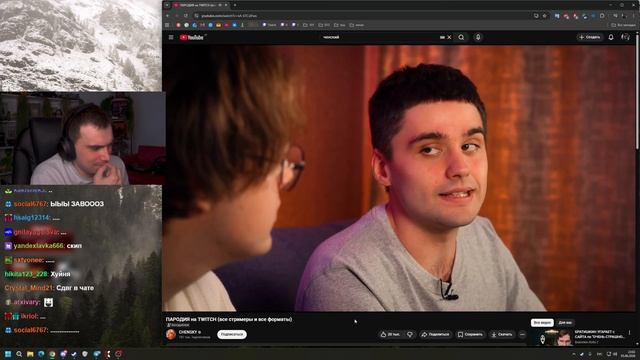The image size is (640, 360).
Task: Share the video via Поделиться
Action: [436, 334]
